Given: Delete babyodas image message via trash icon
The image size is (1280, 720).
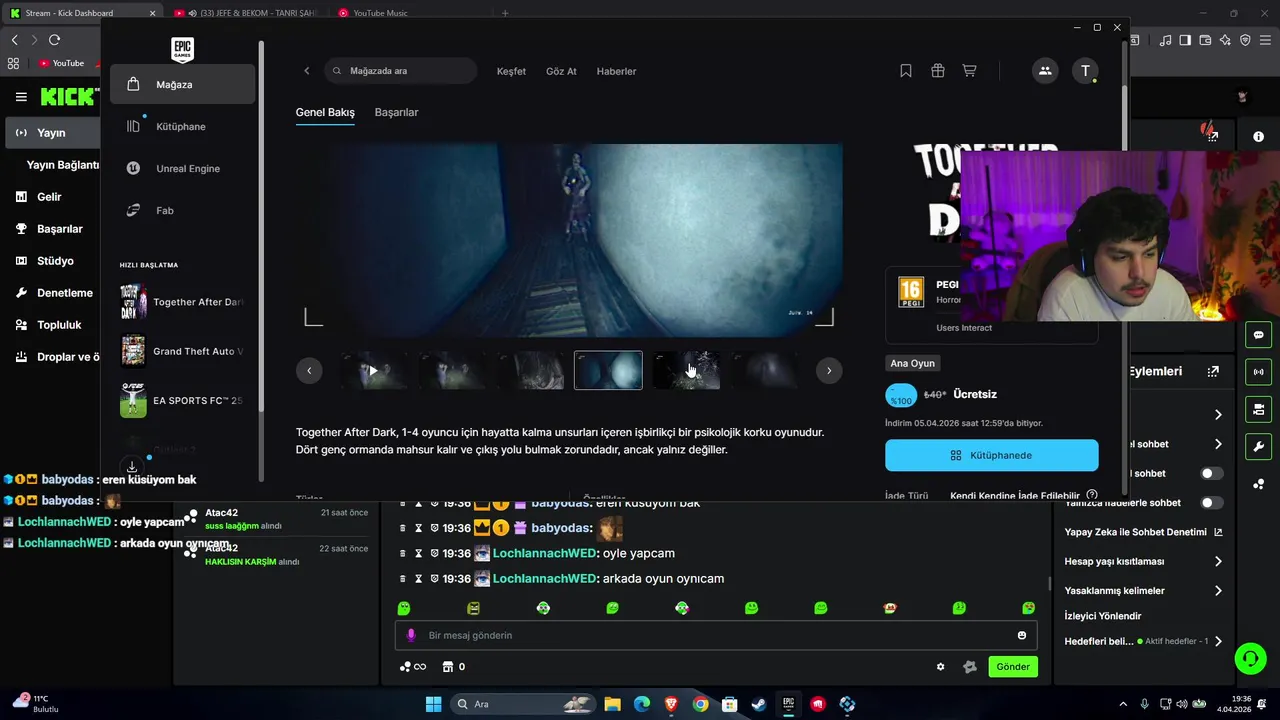Looking at the screenshot, I should 403,528.
